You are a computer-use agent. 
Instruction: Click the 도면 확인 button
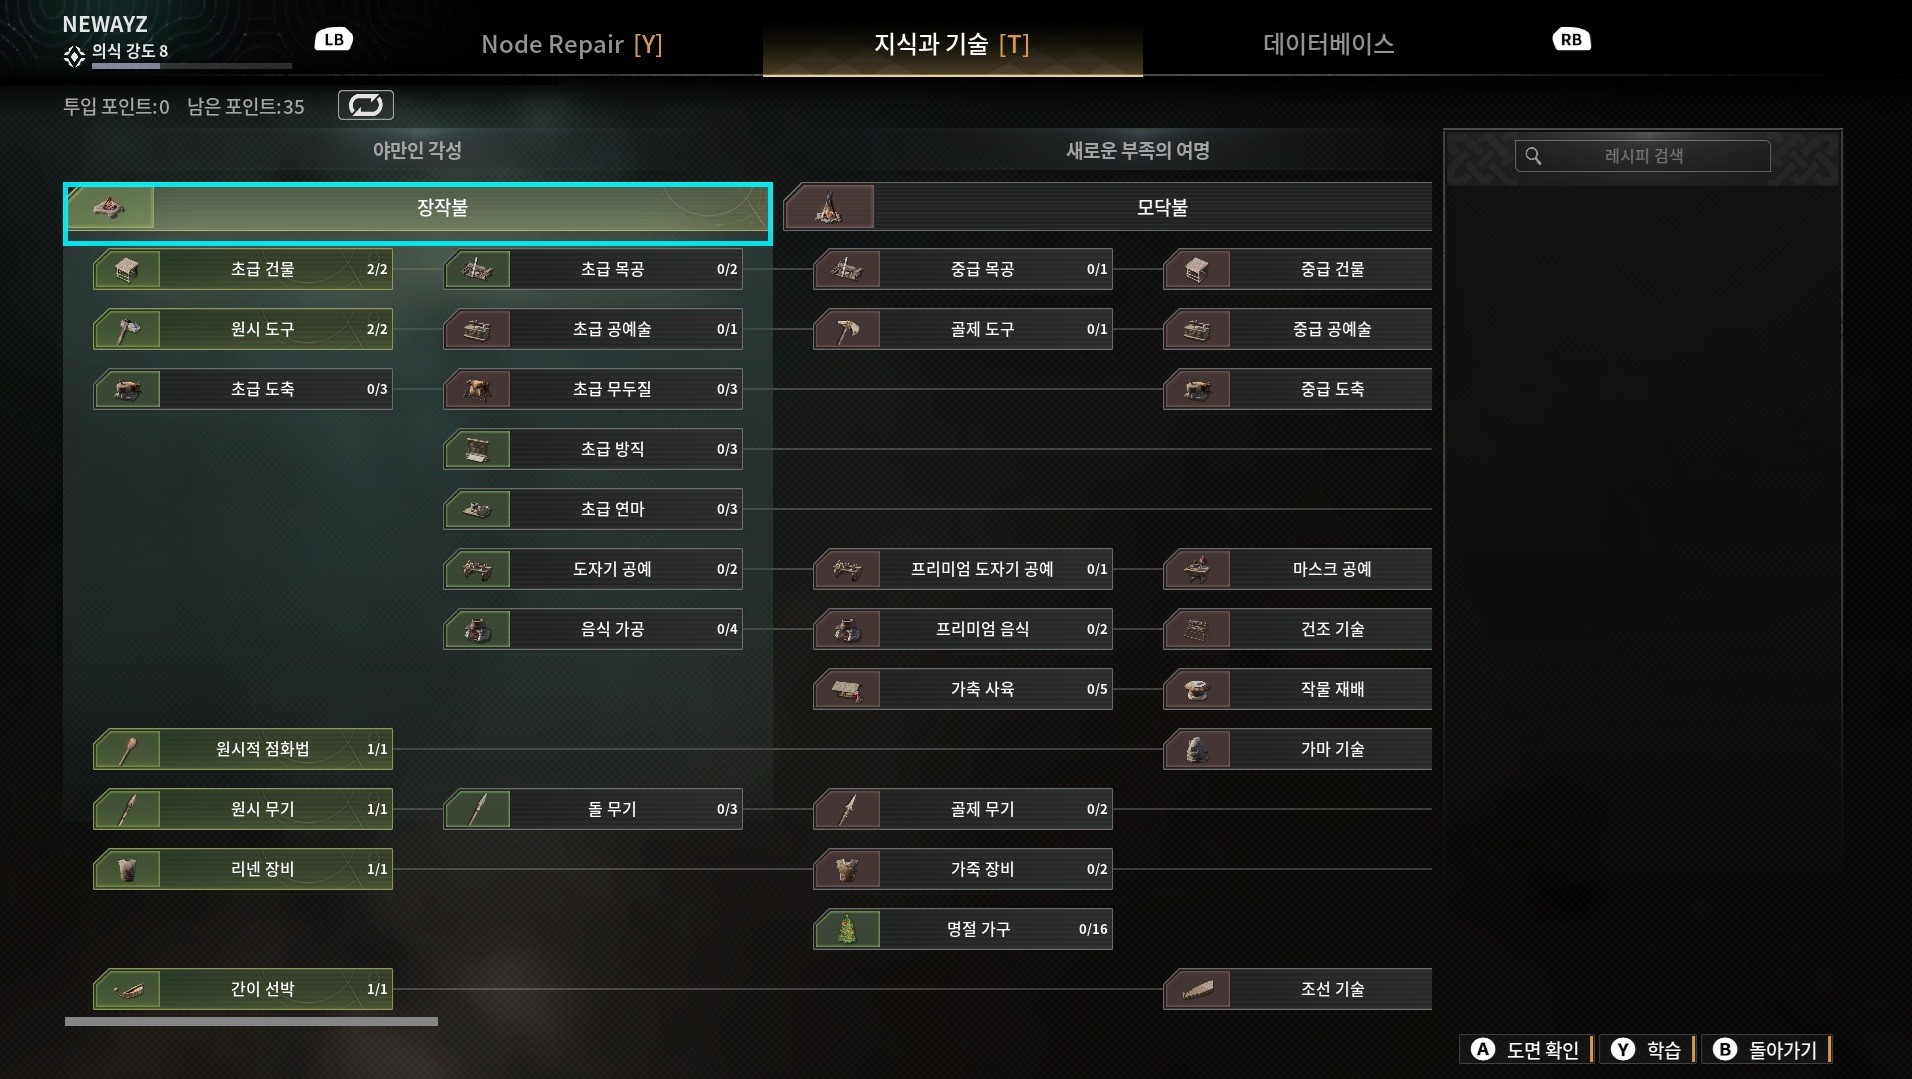(x=1526, y=1049)
